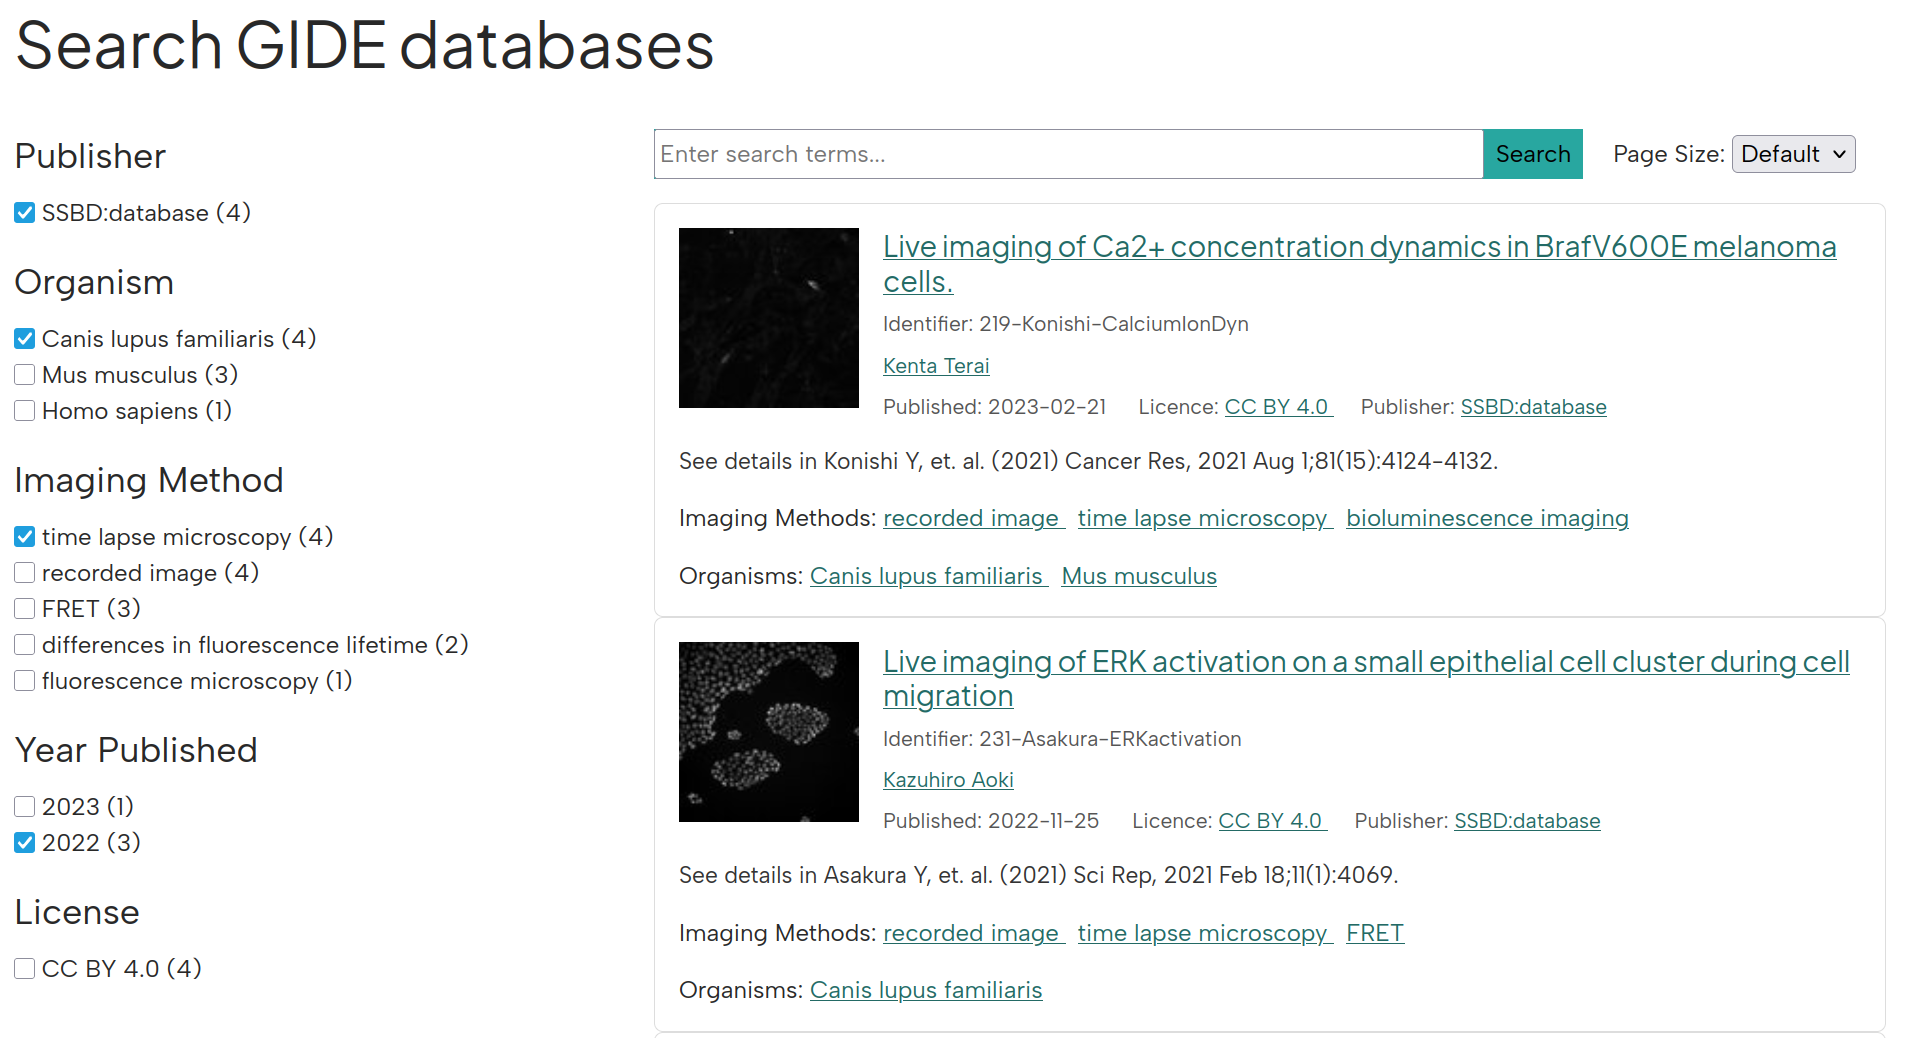Click Canis lupus familiaris link in Asakura result

pyautogui.click(x=926, y=990)
